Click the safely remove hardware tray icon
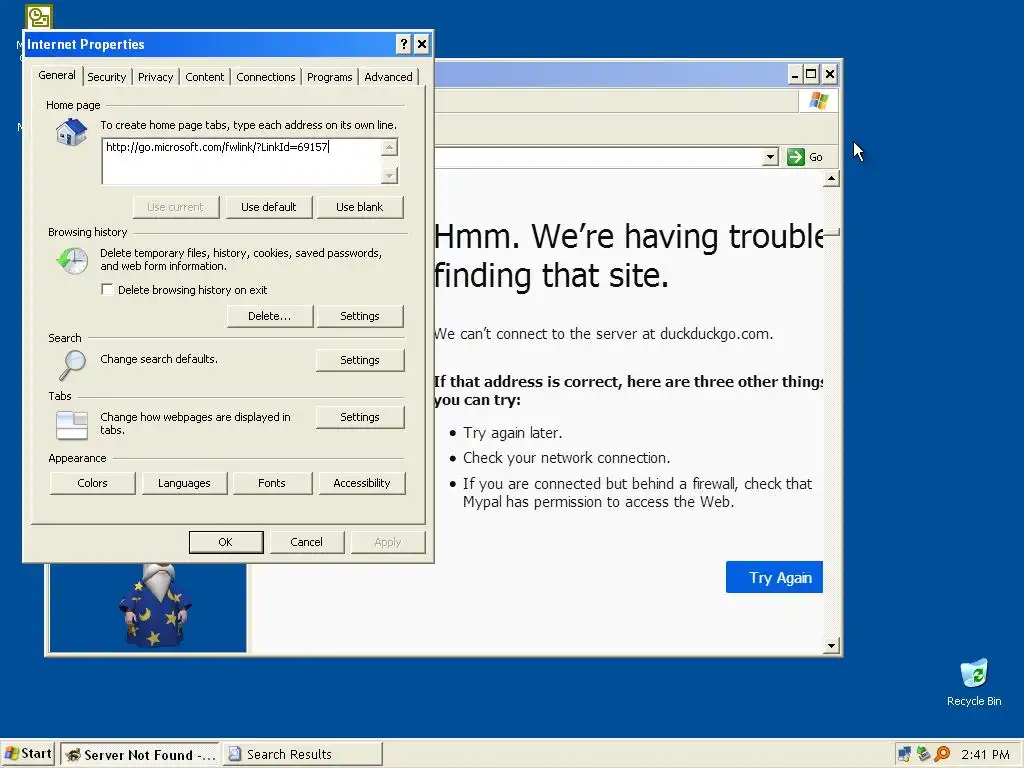Image resolution: width=1024 pixels, height=768 pixels. click(x=923, y=754)
